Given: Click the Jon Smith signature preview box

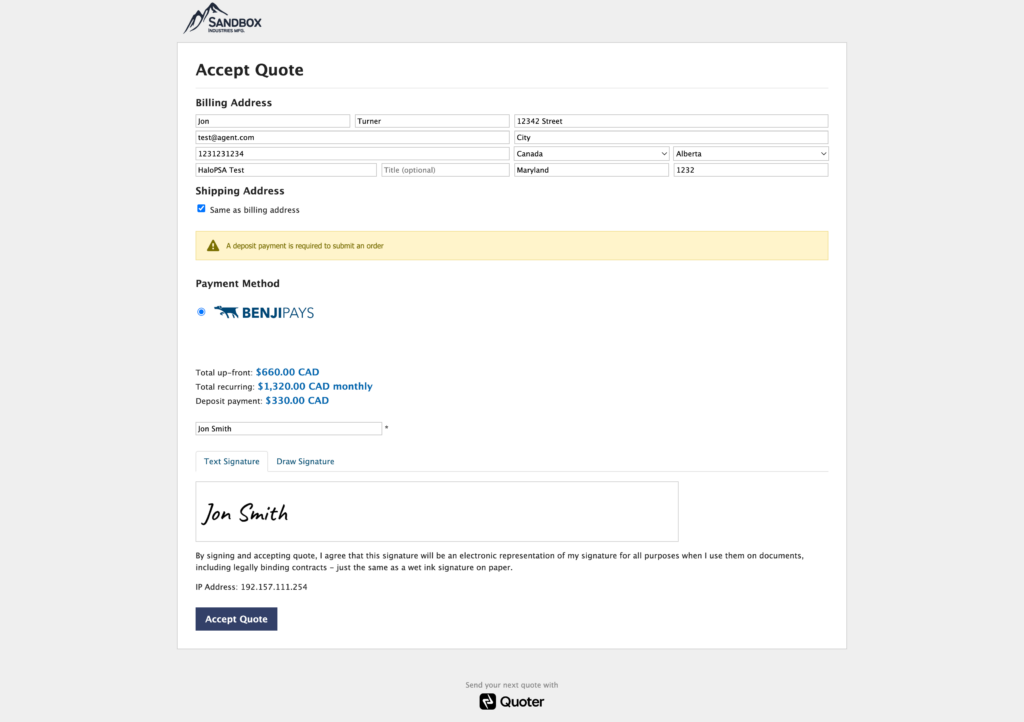Looking at the screenshot, I should 437,512.
